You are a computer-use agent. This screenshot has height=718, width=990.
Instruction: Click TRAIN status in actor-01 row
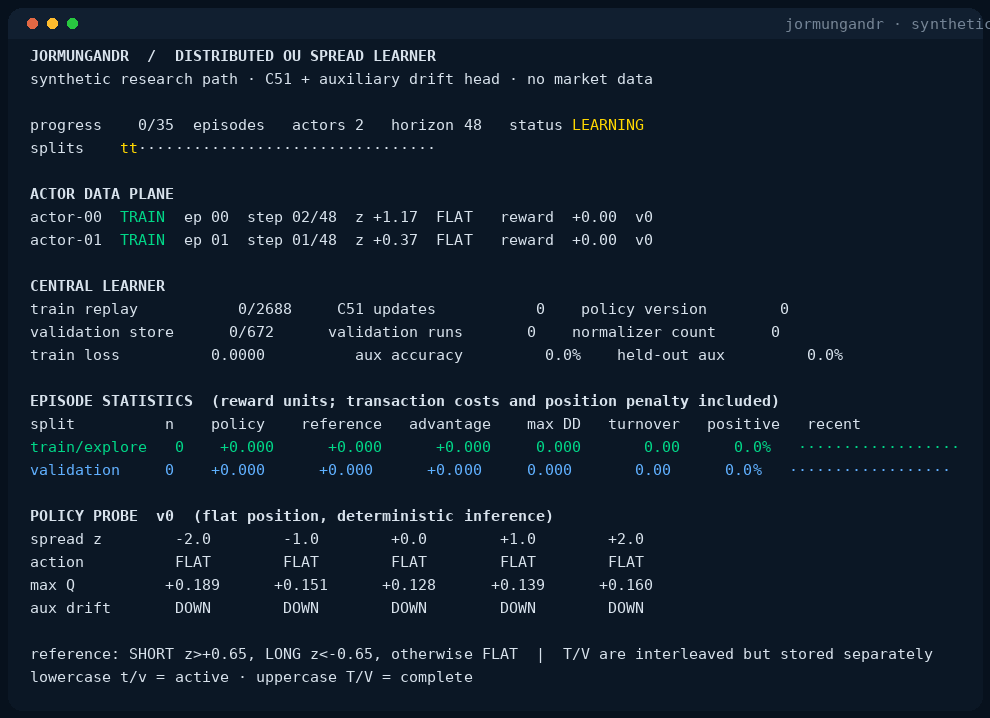tap(142, 240)
